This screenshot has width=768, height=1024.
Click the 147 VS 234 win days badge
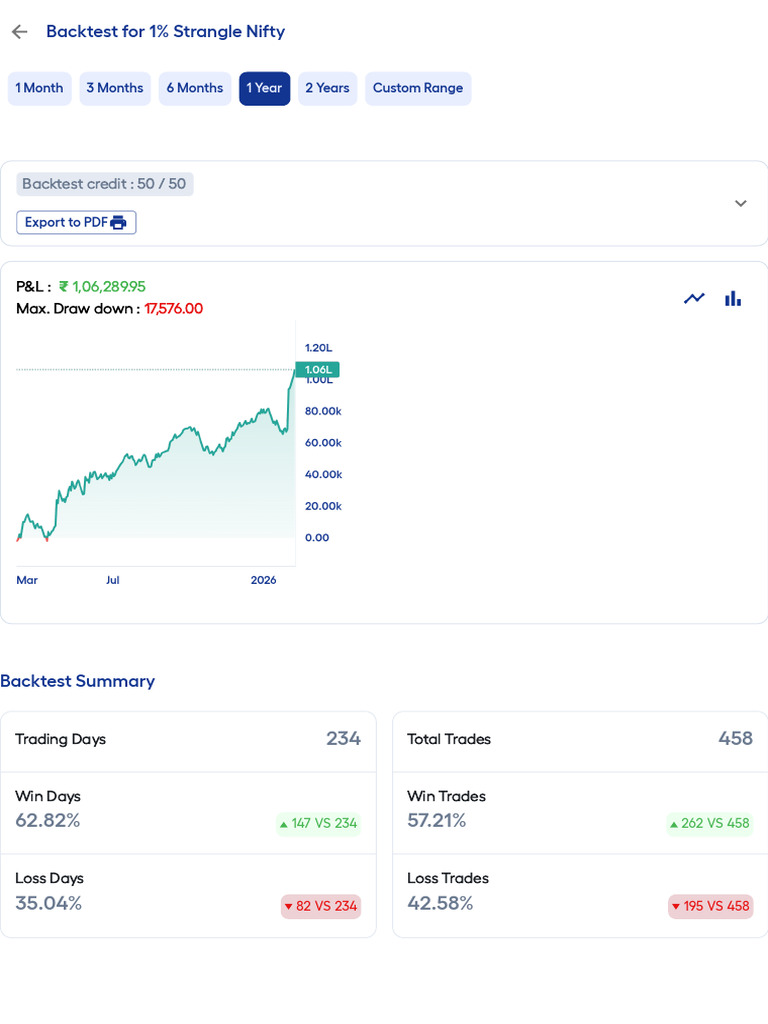pos(319,824)
